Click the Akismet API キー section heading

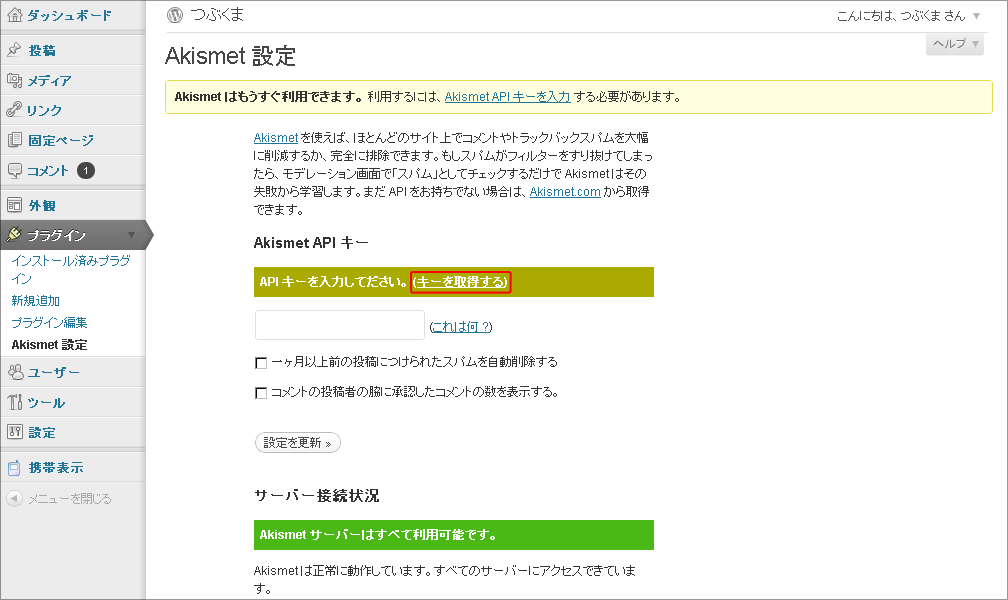311,242
